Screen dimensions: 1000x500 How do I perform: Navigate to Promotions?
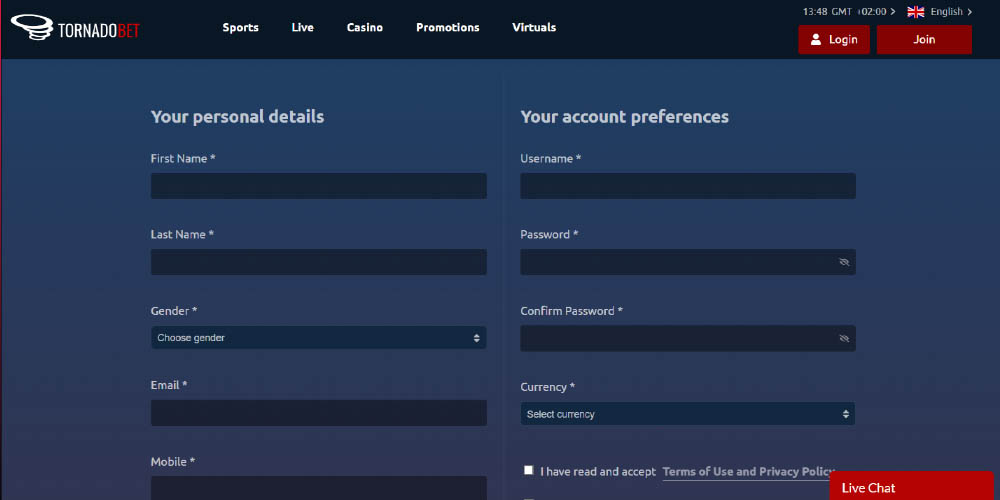(x=447, y=28)
